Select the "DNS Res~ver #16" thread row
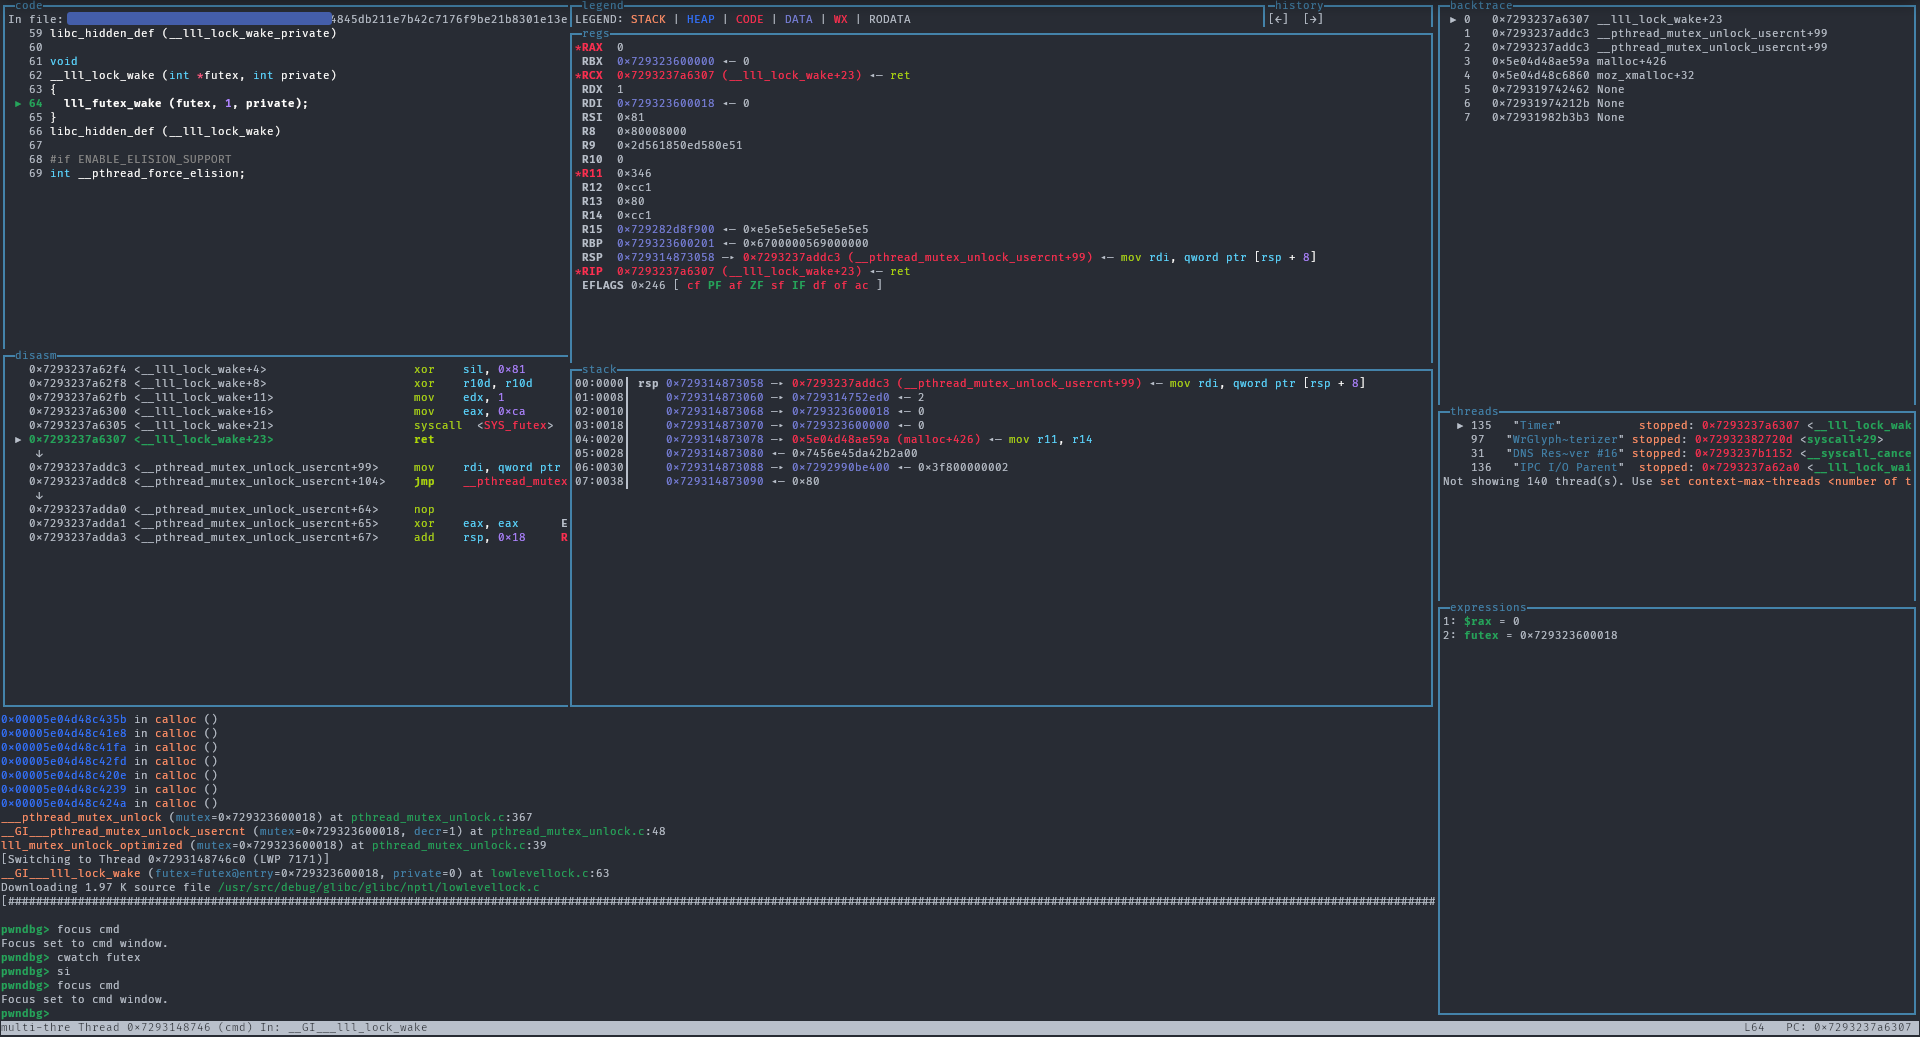 click(x=1565, y=454)
